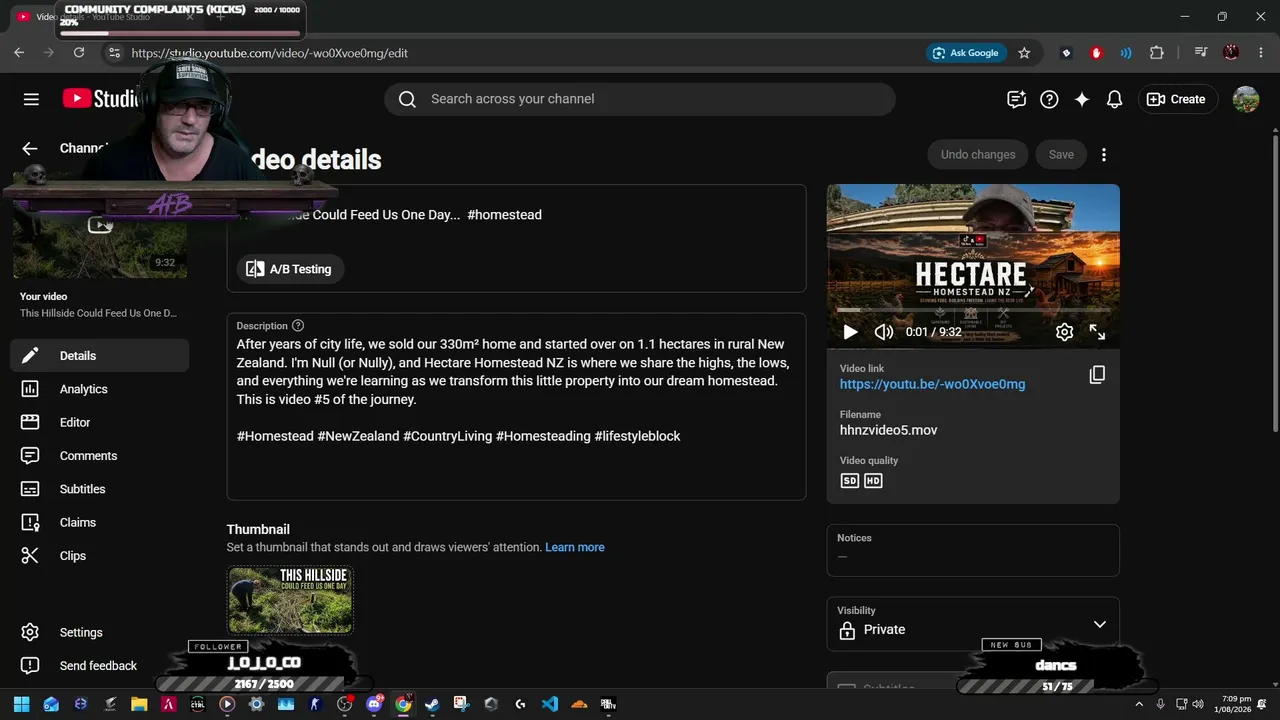
Task: Reload the page in Chrome
Action: (x=79, y=53)
